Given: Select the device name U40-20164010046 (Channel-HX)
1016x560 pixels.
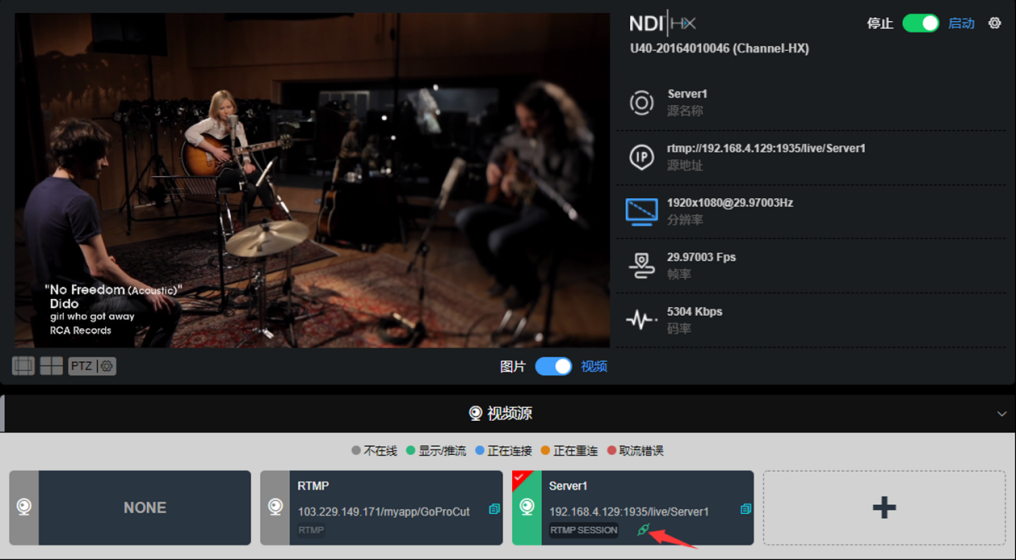Looking at the screenshot, I should point(719,49).
